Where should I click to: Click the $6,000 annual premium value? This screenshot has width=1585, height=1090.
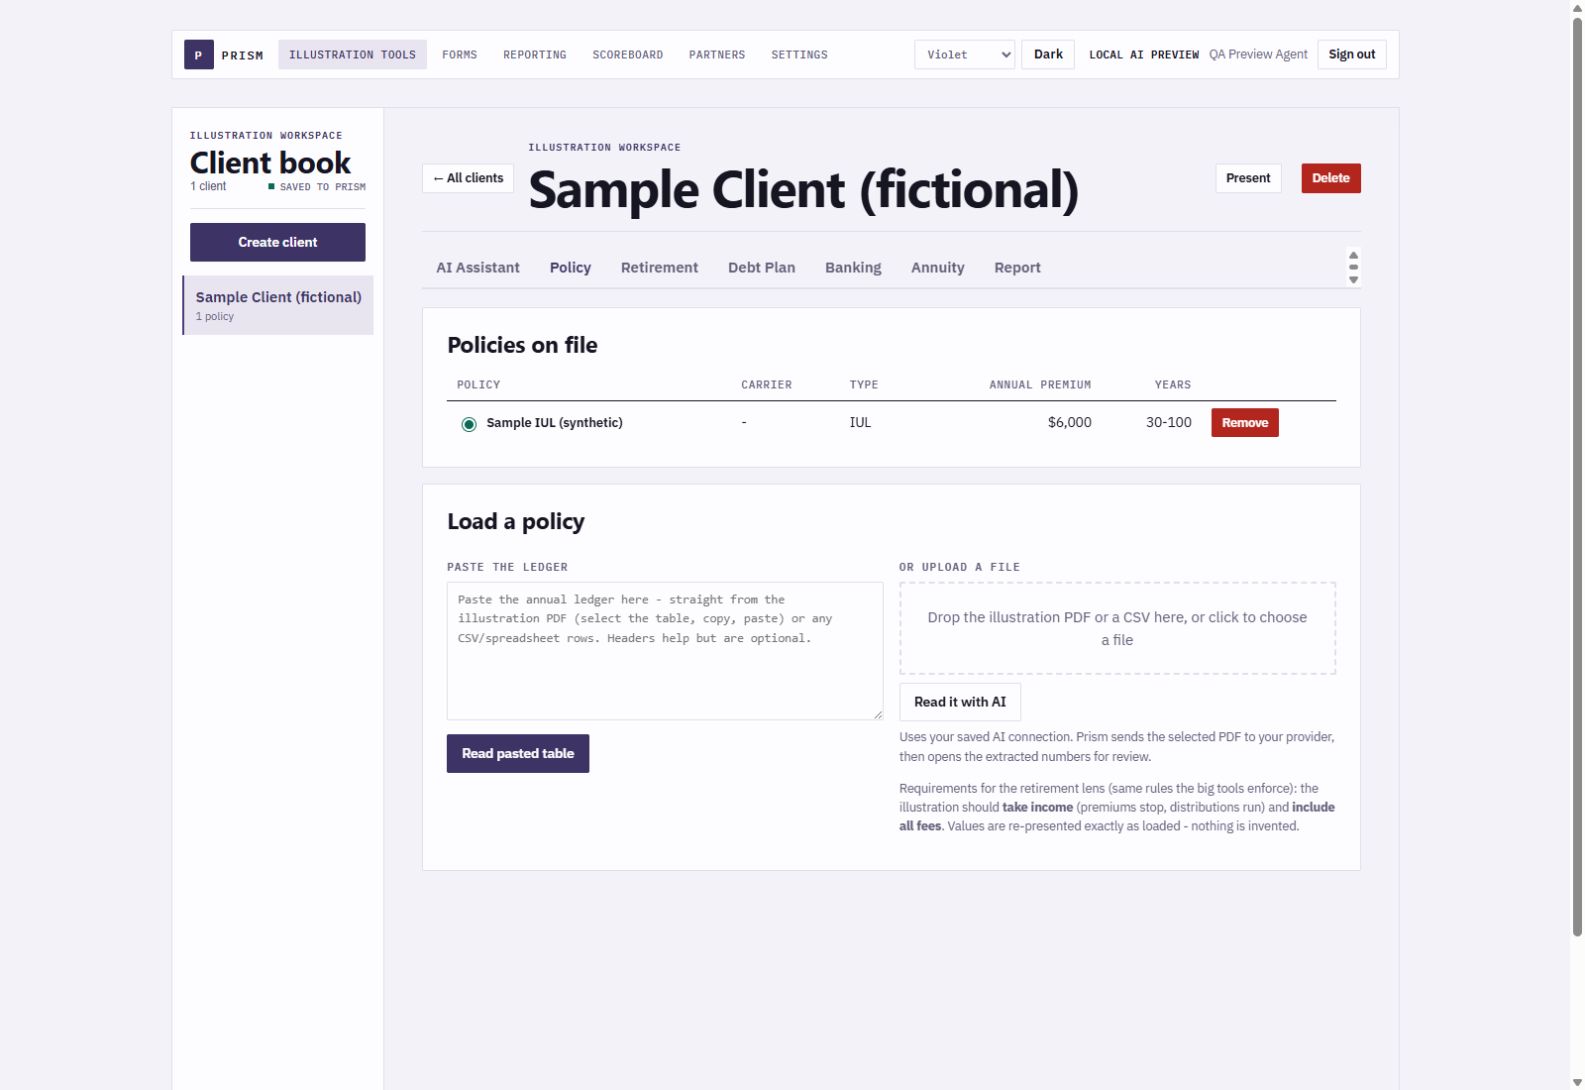point(1069,423)
